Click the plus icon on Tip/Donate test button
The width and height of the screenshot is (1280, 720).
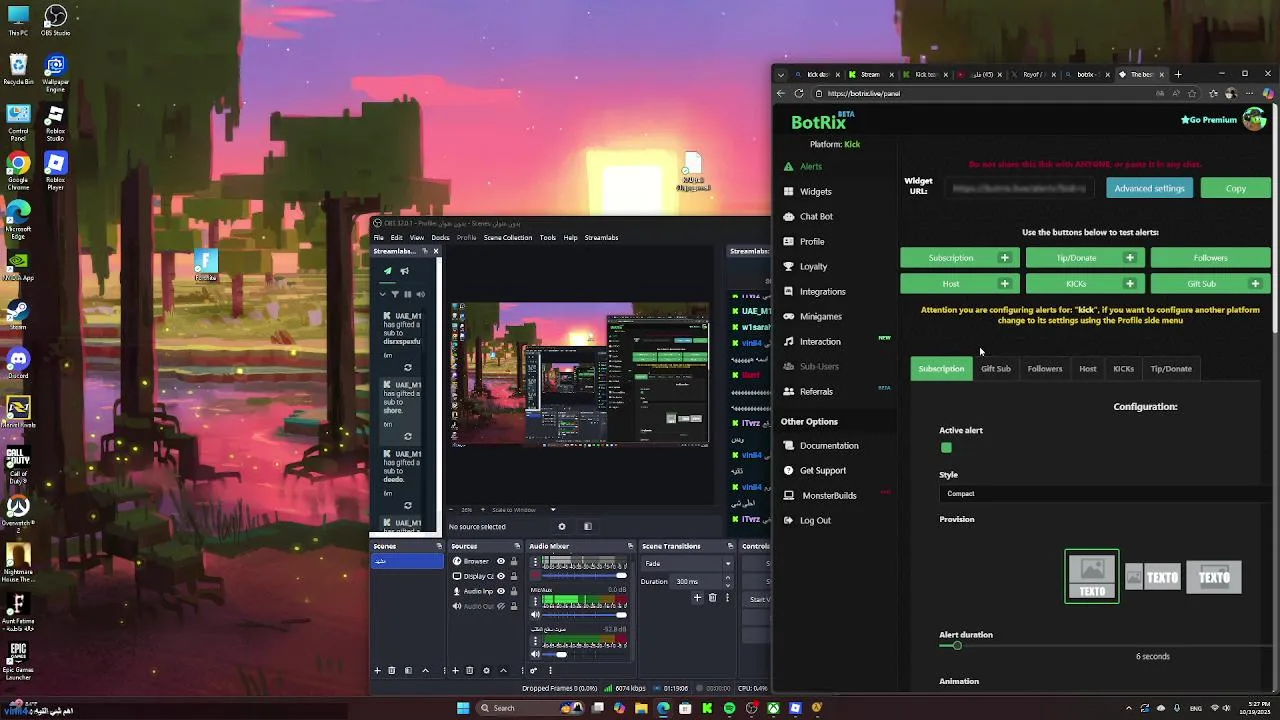(x=1130, y=258)
